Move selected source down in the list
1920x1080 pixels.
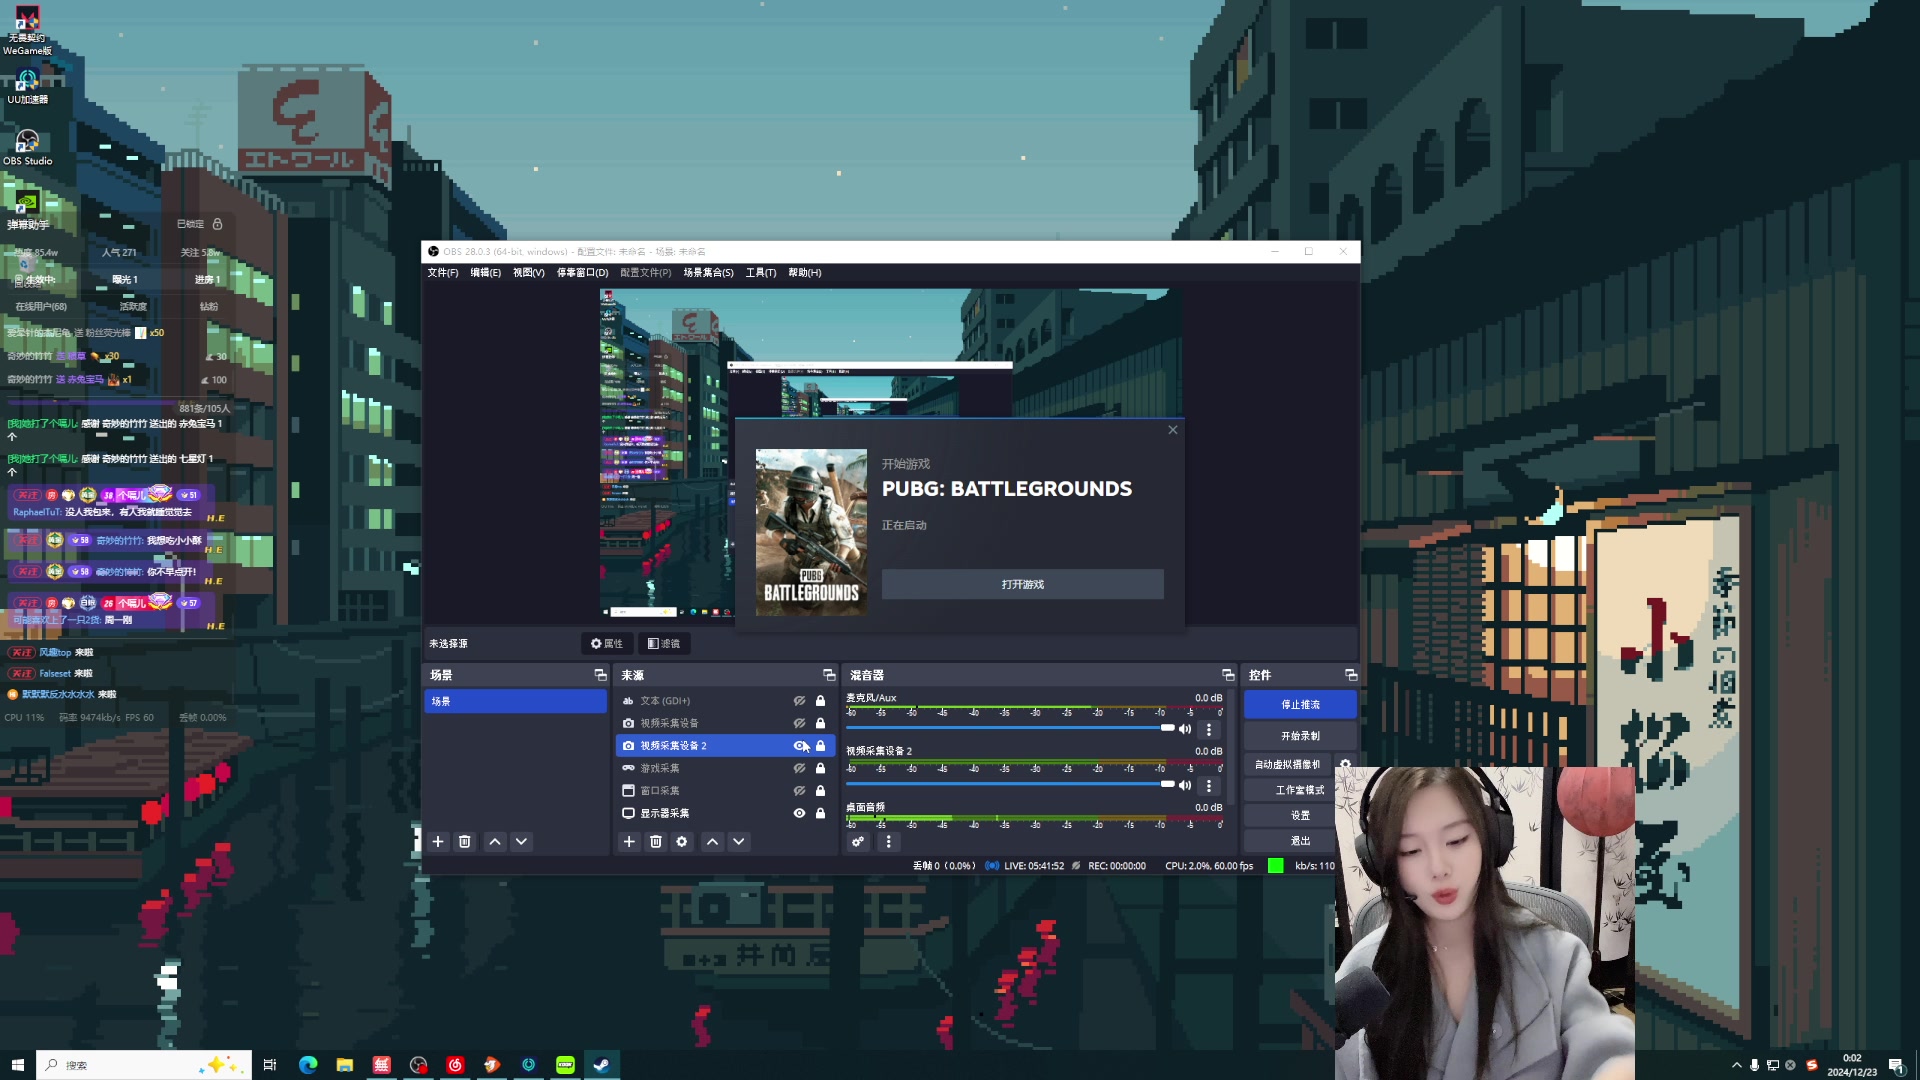coord(739,841)
